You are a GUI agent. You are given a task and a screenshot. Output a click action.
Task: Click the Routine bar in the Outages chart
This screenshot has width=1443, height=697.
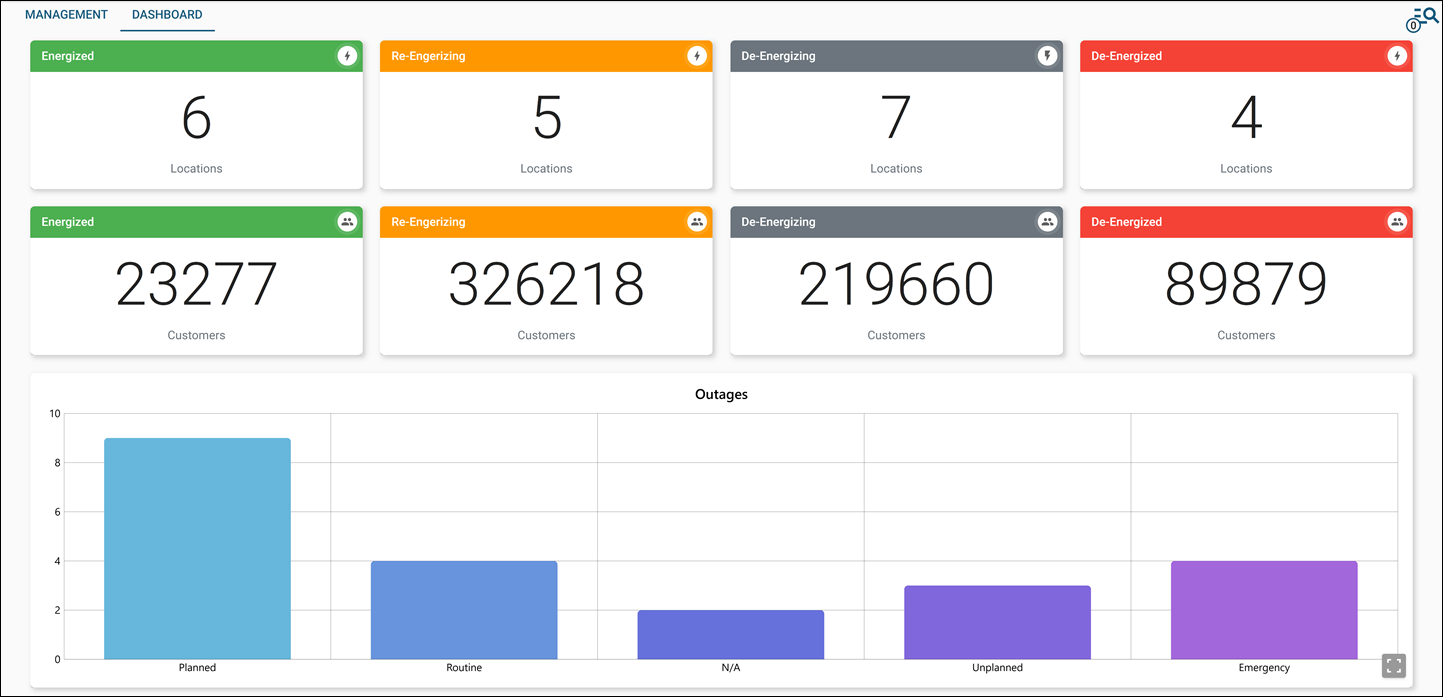[464, 610]
